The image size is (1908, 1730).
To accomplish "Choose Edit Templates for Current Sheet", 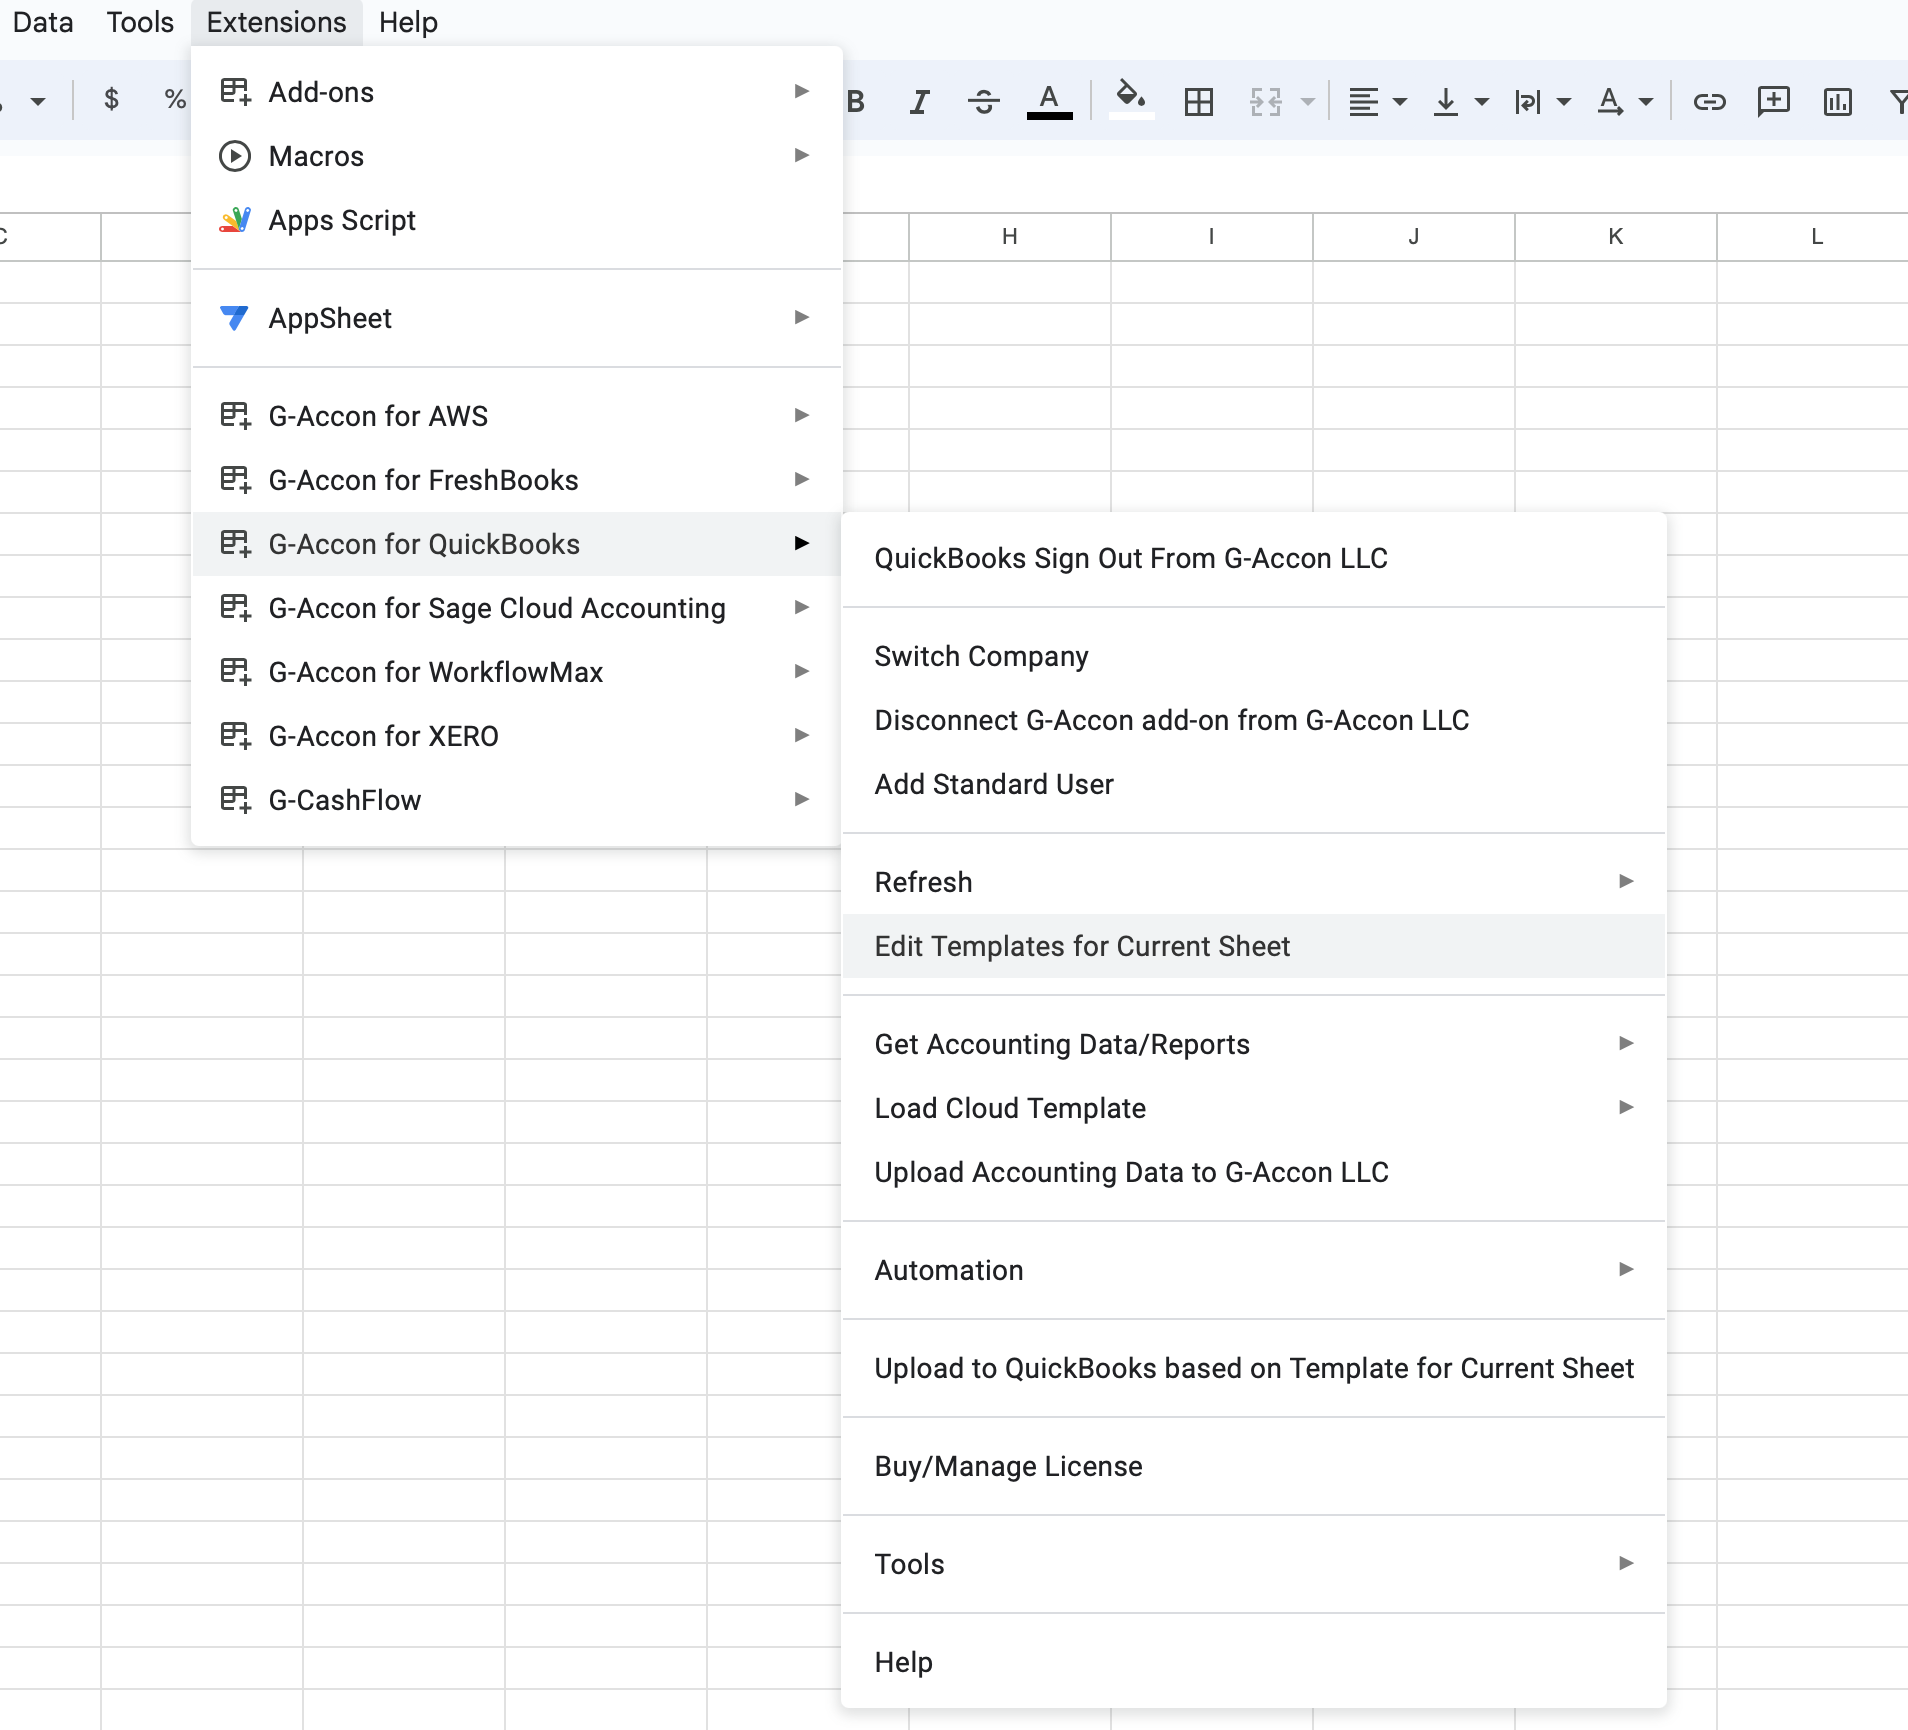I will point(1254,946).
